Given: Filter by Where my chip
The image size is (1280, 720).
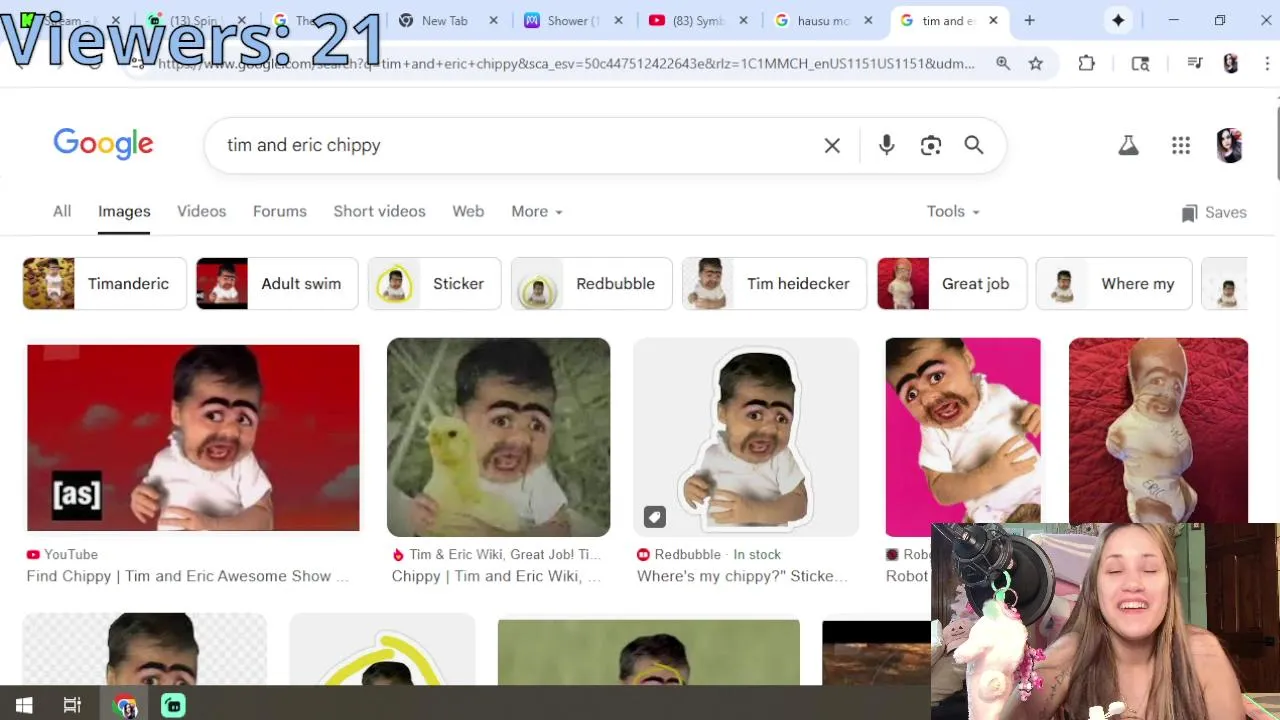Looking at the screenshot, I should [x=1114, y=284].
